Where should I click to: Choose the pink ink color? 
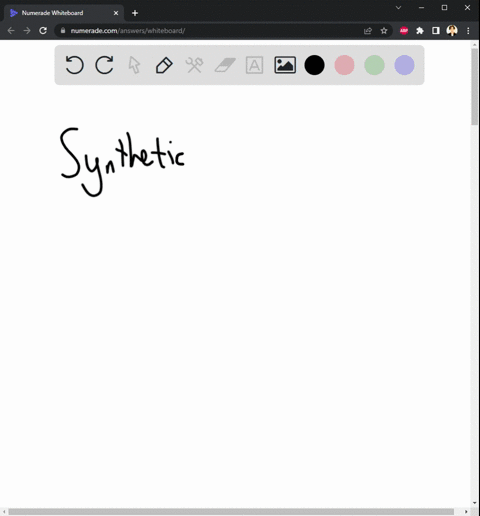point(344,65)
